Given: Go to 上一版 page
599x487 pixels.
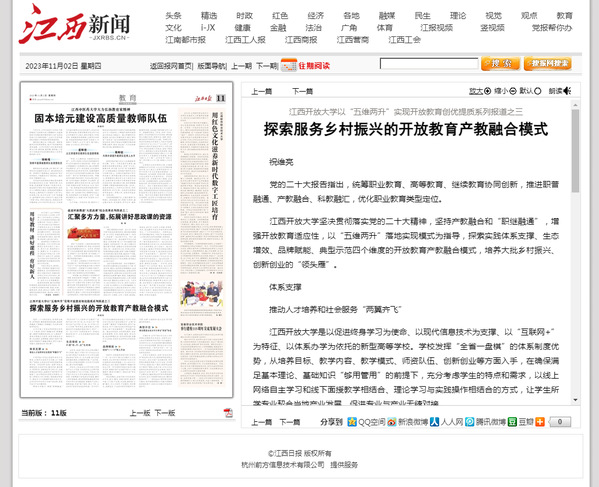Looking at the screenshot, I should 140,413.
